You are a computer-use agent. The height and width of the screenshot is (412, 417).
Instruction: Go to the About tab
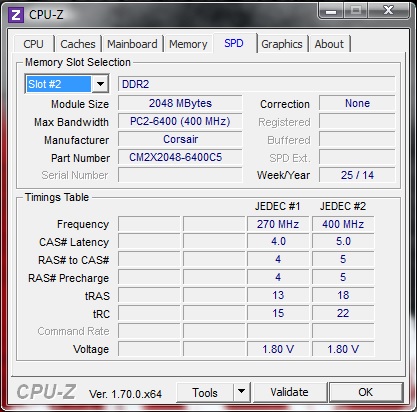point(329,44)
